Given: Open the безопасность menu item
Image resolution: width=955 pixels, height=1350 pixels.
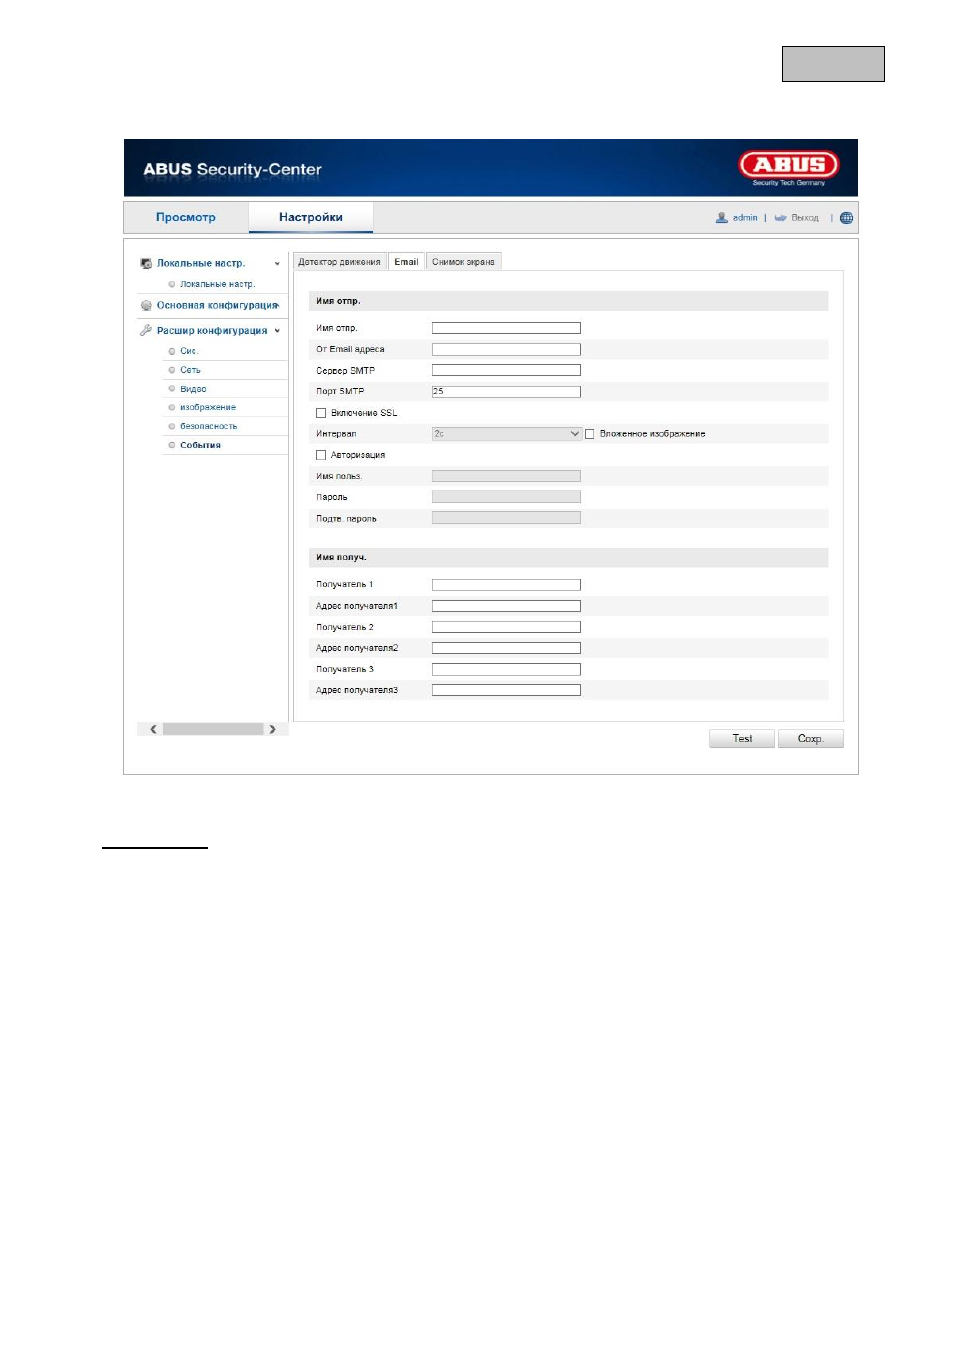Looking at the screenshot, I should [208, 426].
